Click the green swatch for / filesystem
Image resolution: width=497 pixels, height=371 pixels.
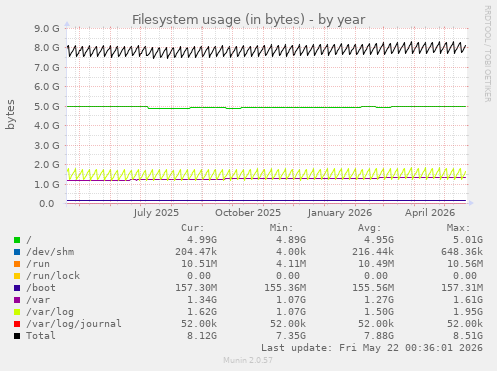tap(17, 240)
